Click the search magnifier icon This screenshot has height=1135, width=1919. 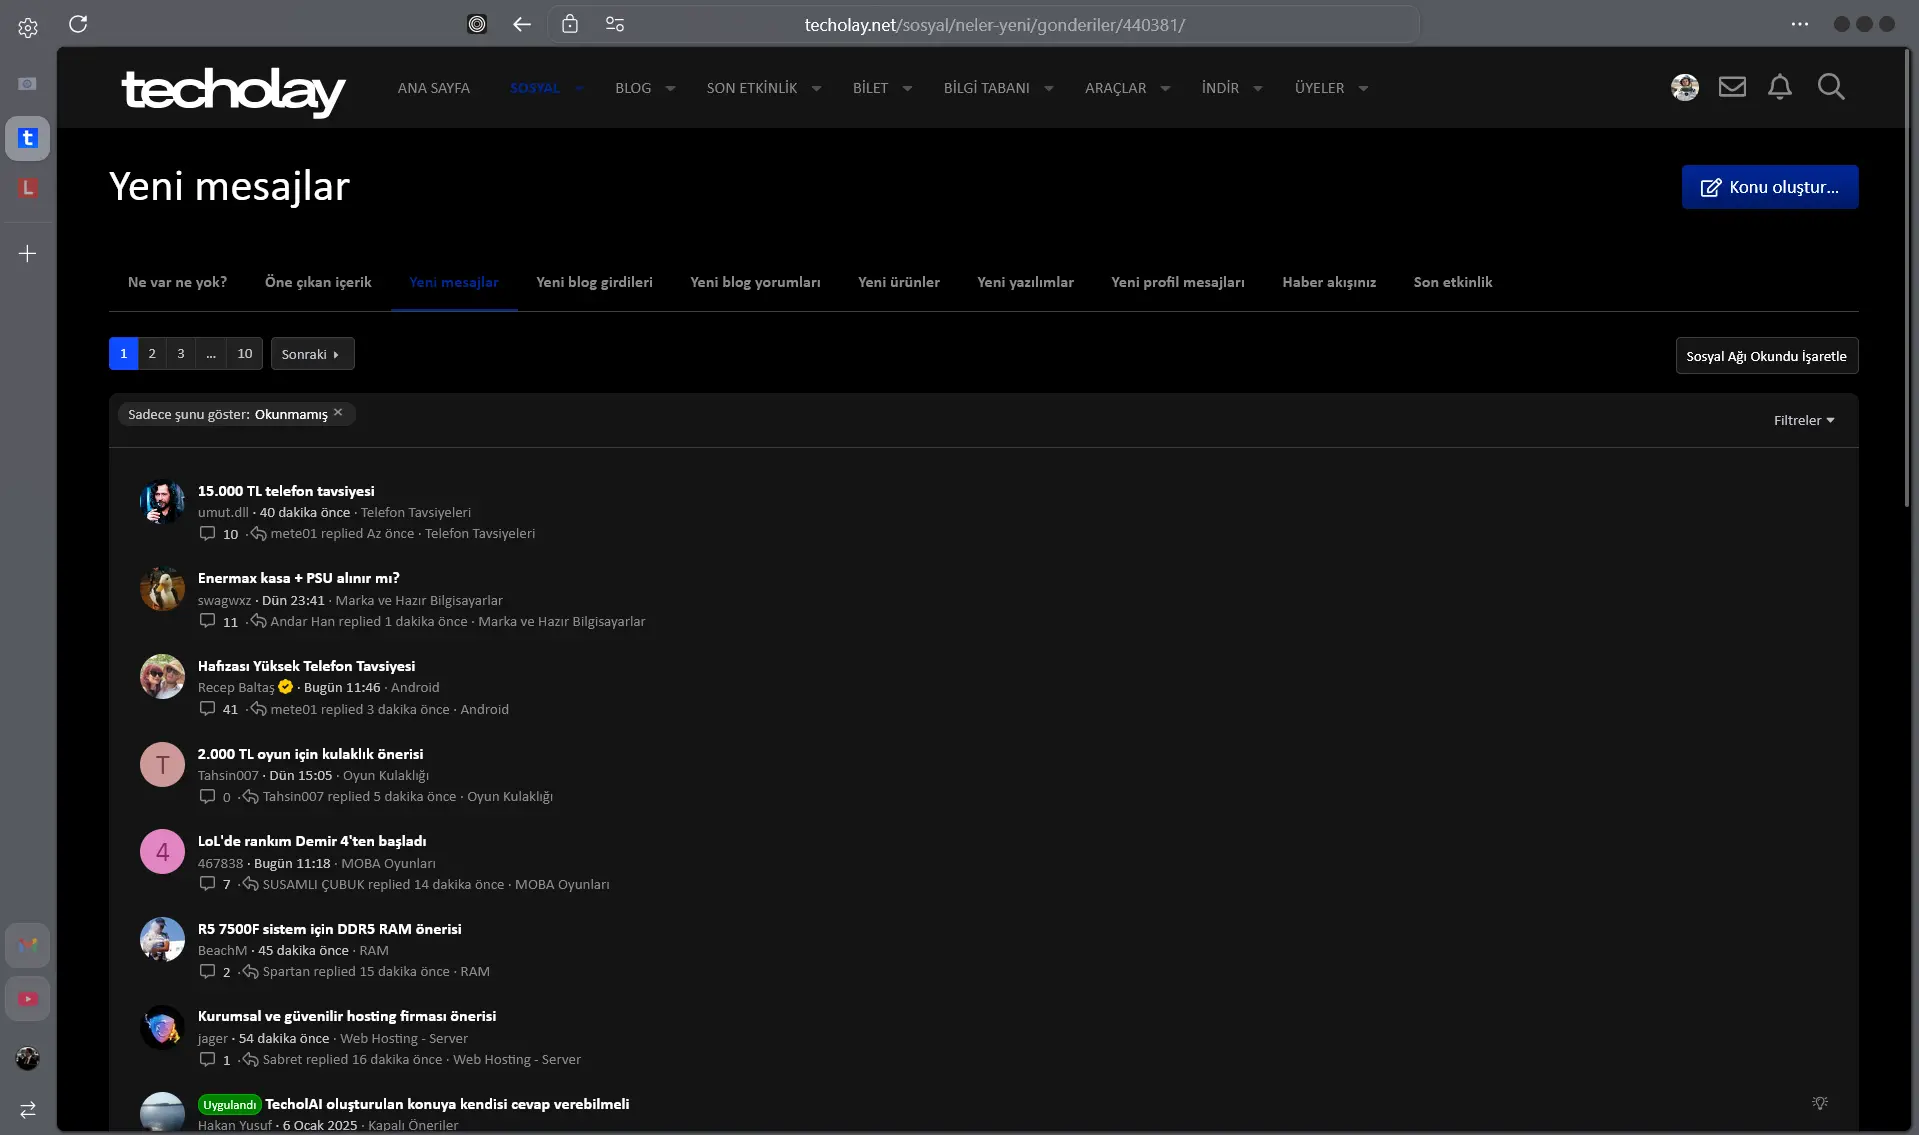tap(1831, 87)
